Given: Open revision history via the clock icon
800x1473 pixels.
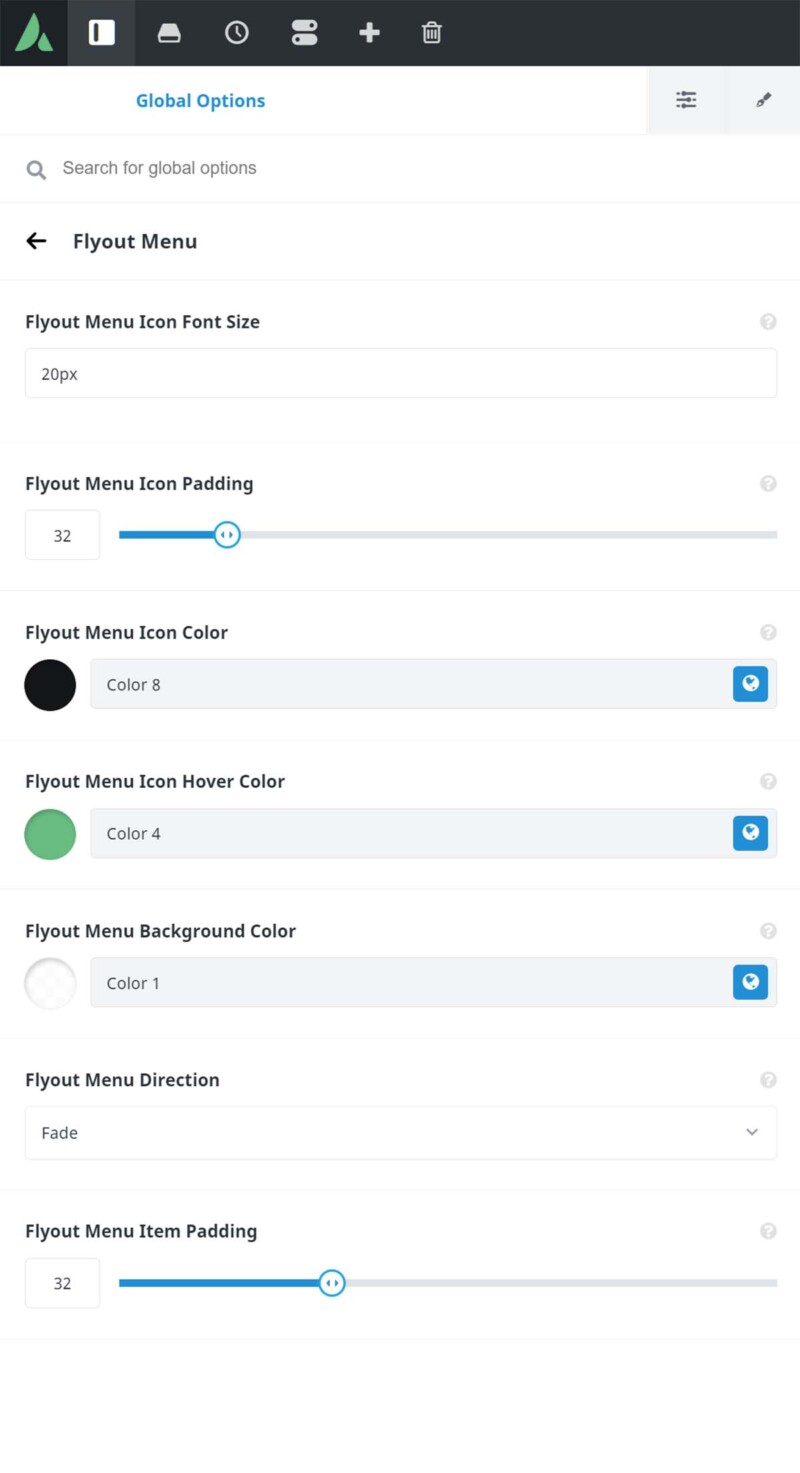Looking at the screenshot, I should [236, 32].
